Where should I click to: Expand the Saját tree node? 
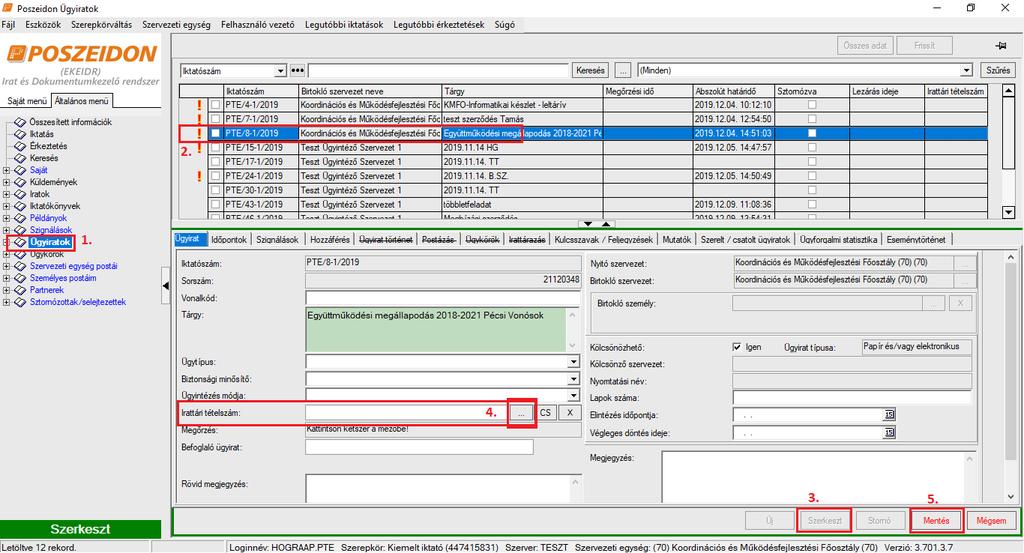[x=7, y=170]
